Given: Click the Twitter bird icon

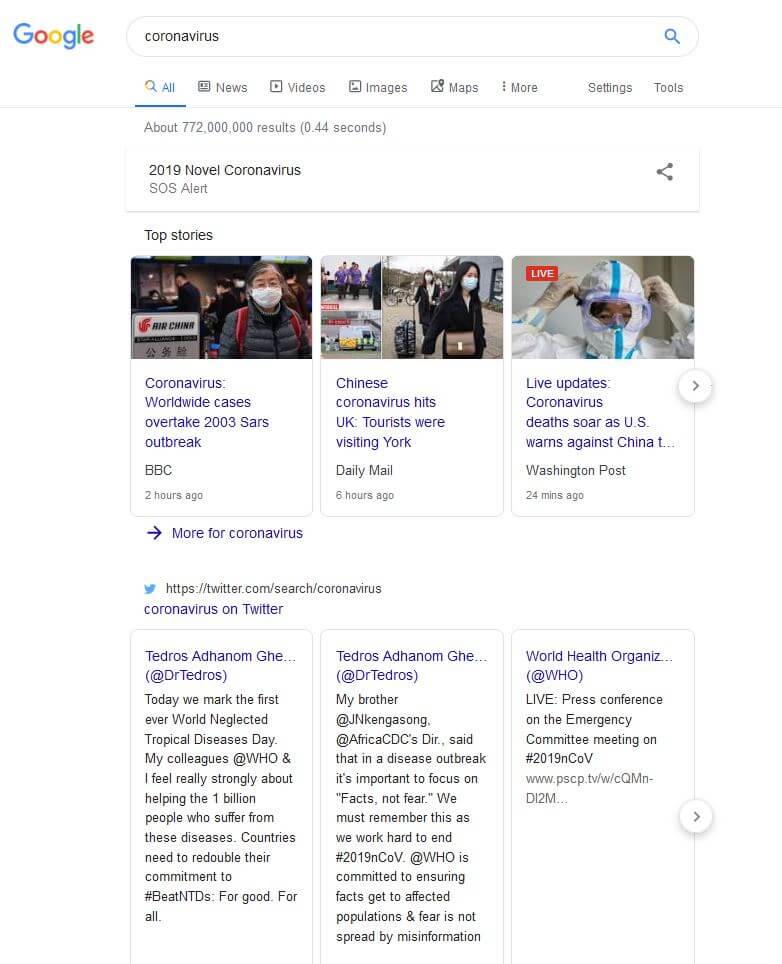Looking at the screenshot, I should point(150,589).
